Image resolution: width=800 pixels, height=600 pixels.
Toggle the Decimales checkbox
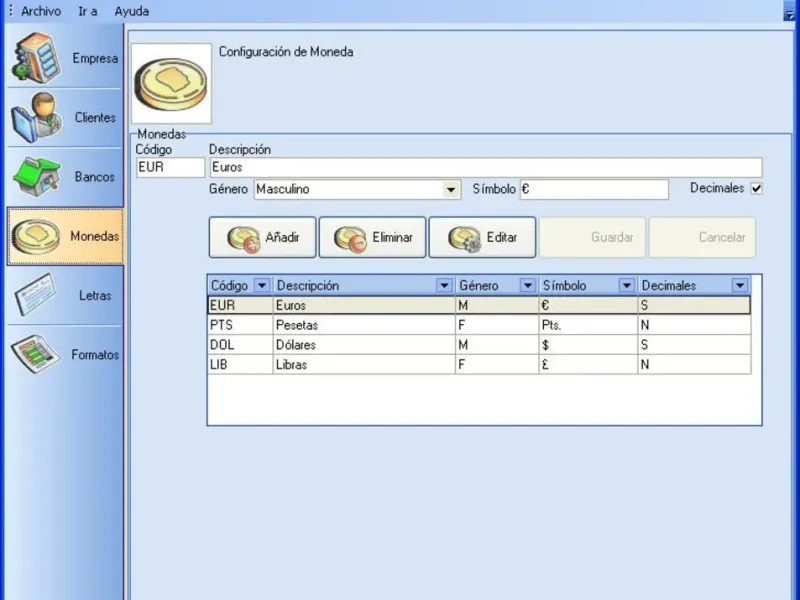(x=756, y=188)
